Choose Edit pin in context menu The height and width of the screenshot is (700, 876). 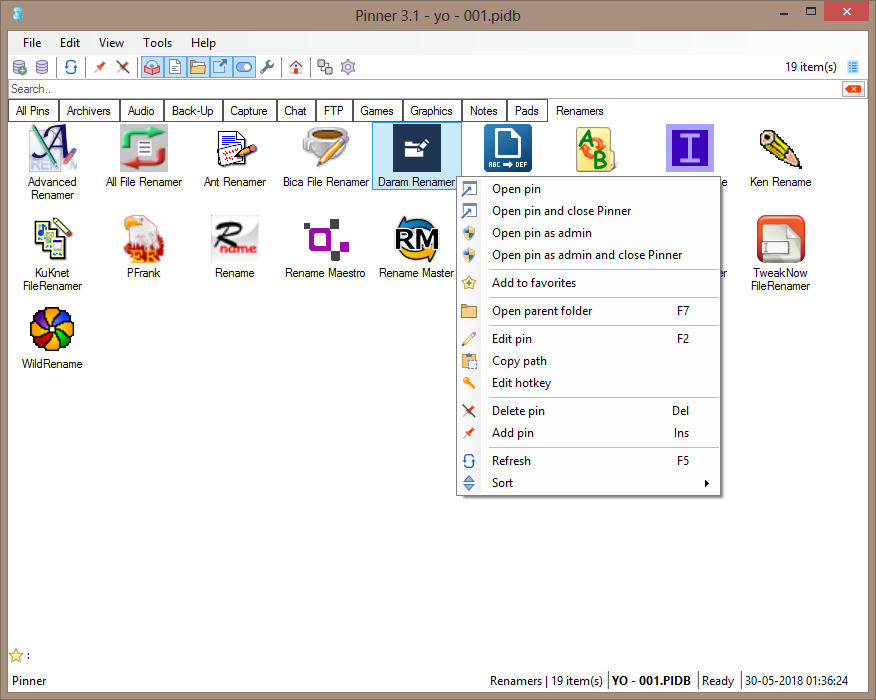tap(588, 339)
